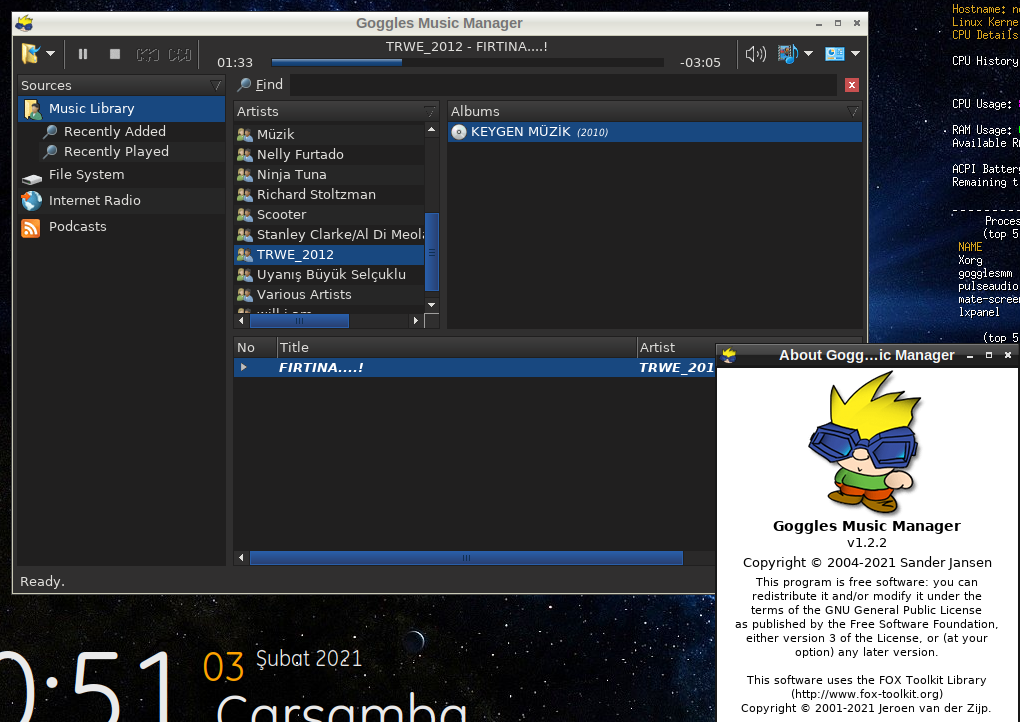Click the Podcasts RSS icon
Screen dimensions: 1020x722
click(31, 228)
